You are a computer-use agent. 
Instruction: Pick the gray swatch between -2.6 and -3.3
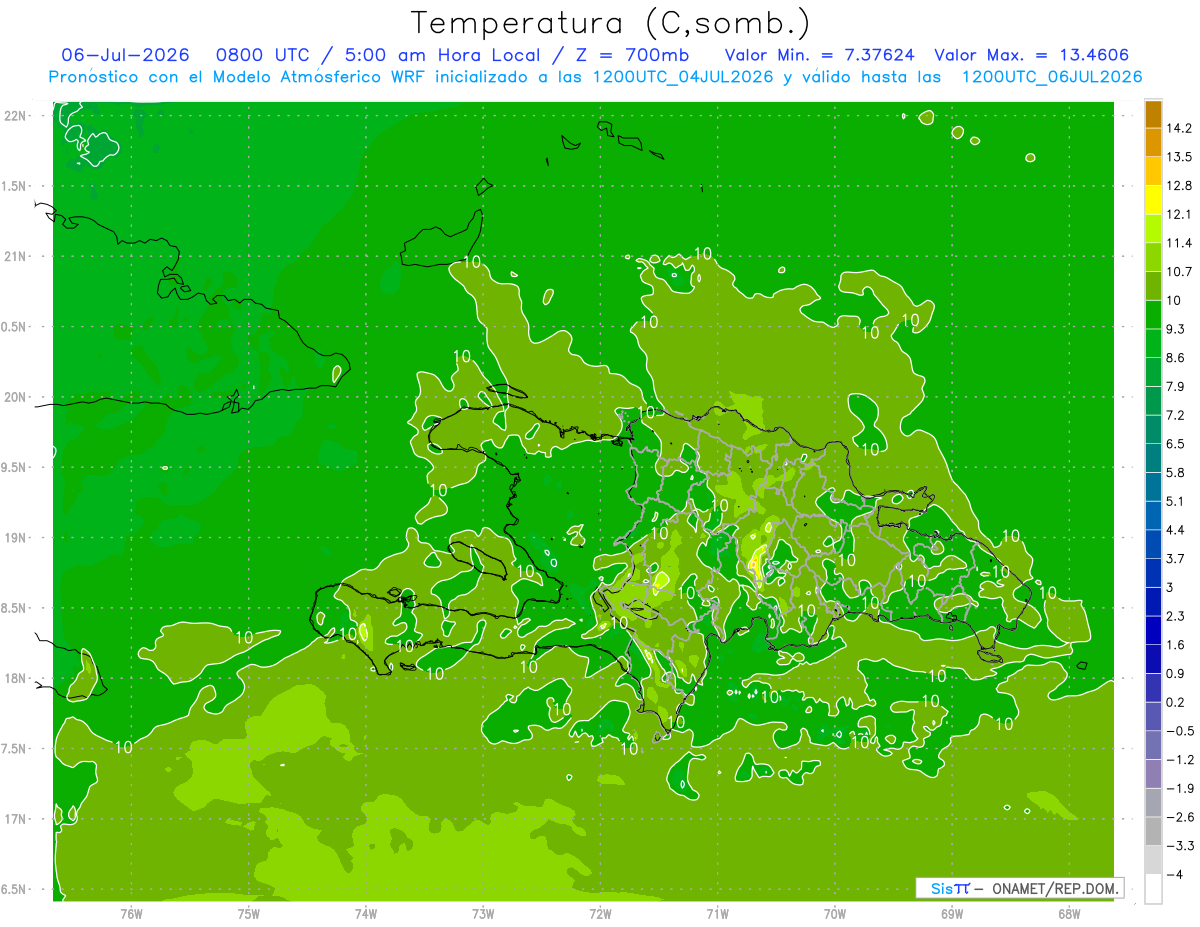1153,831
